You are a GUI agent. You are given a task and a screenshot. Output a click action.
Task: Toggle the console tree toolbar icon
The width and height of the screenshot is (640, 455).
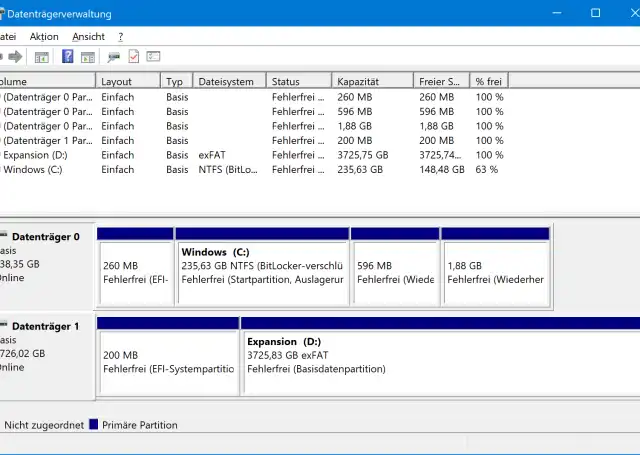42,57
